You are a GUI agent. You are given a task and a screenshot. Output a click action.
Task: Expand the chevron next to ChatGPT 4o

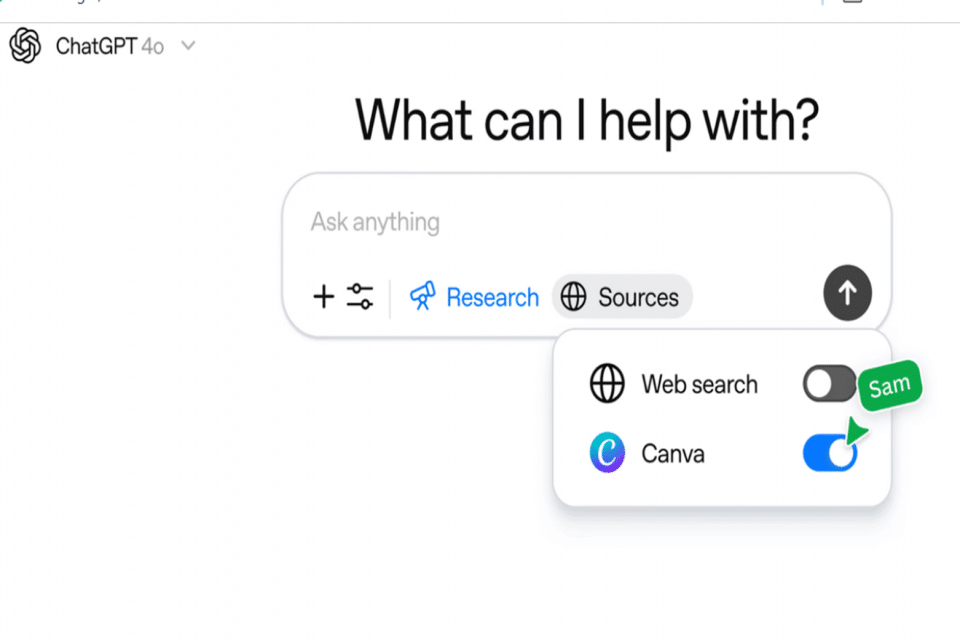tap(189, 46)
